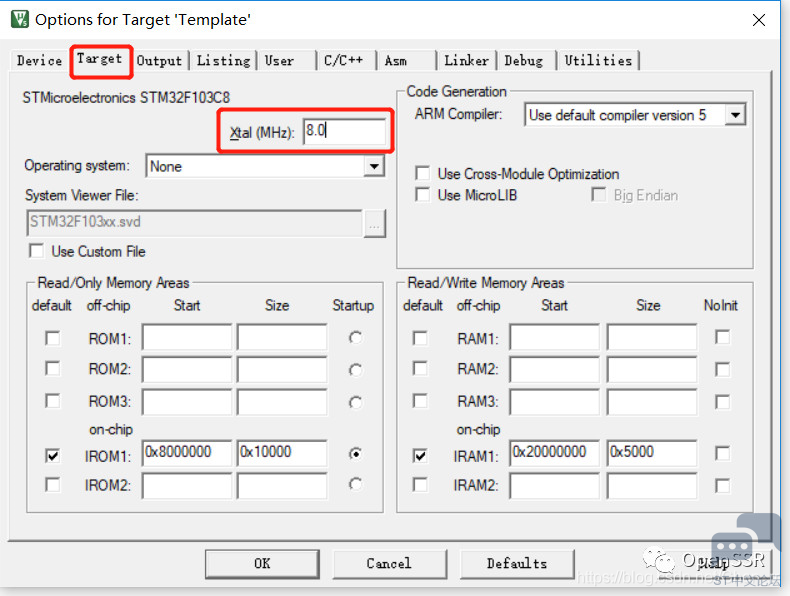The height and width of the screenshot is (596, 790).
Task: Open the Output tab
Action: [x=159, y=60]
